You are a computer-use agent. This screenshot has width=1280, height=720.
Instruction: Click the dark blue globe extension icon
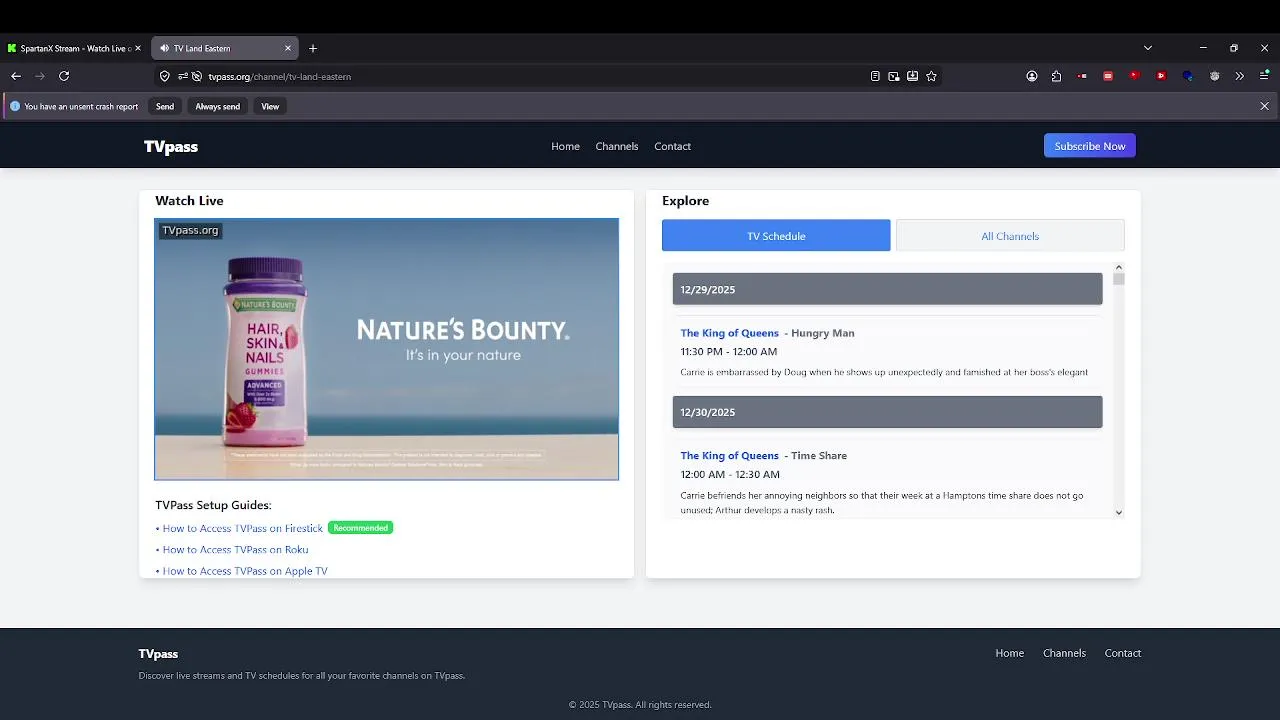1188,76
